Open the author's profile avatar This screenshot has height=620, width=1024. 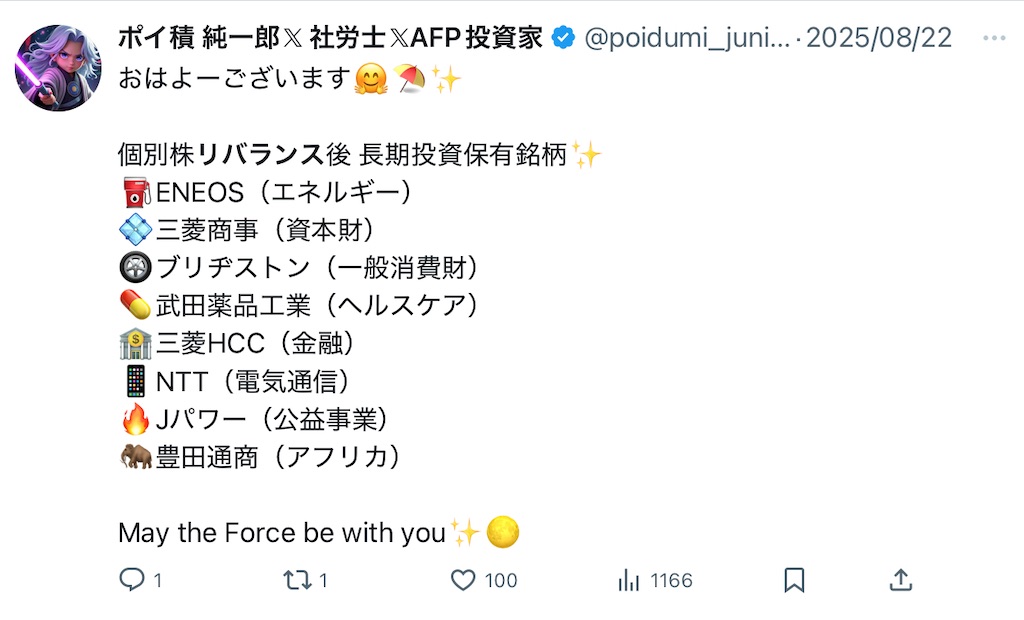click(58, 68)
